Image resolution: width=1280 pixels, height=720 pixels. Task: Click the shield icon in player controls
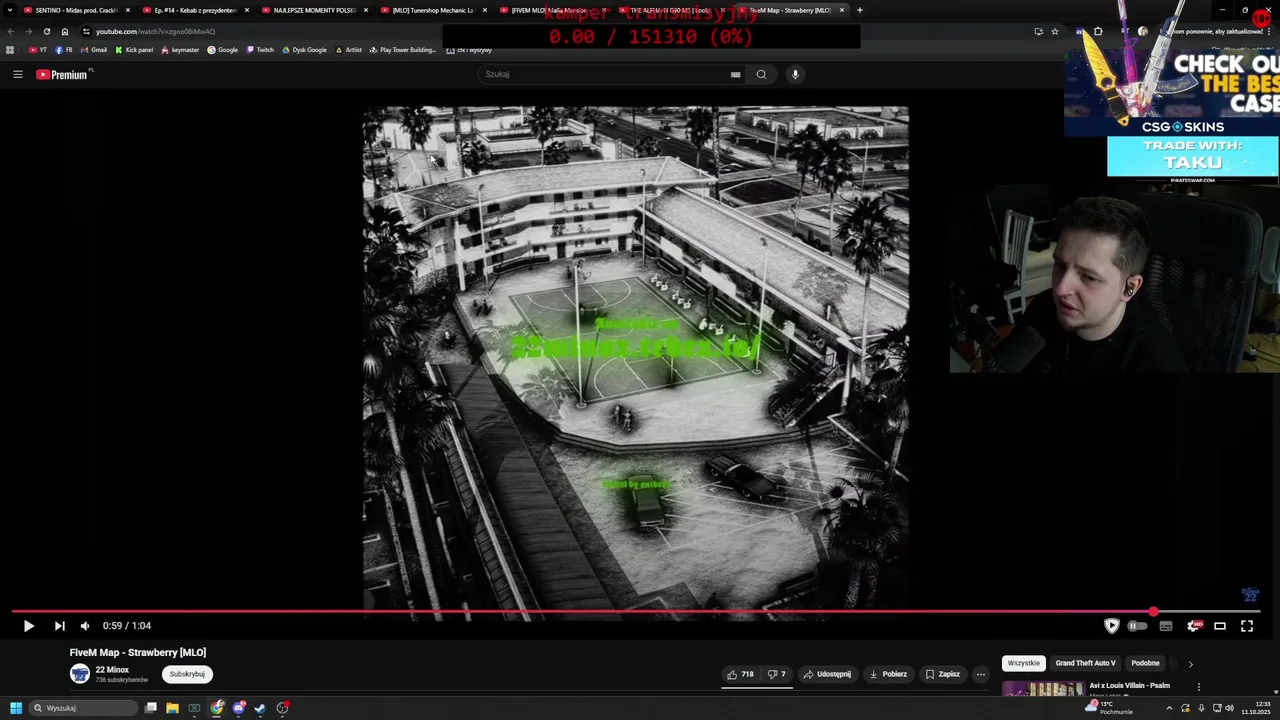[1111, 626]
